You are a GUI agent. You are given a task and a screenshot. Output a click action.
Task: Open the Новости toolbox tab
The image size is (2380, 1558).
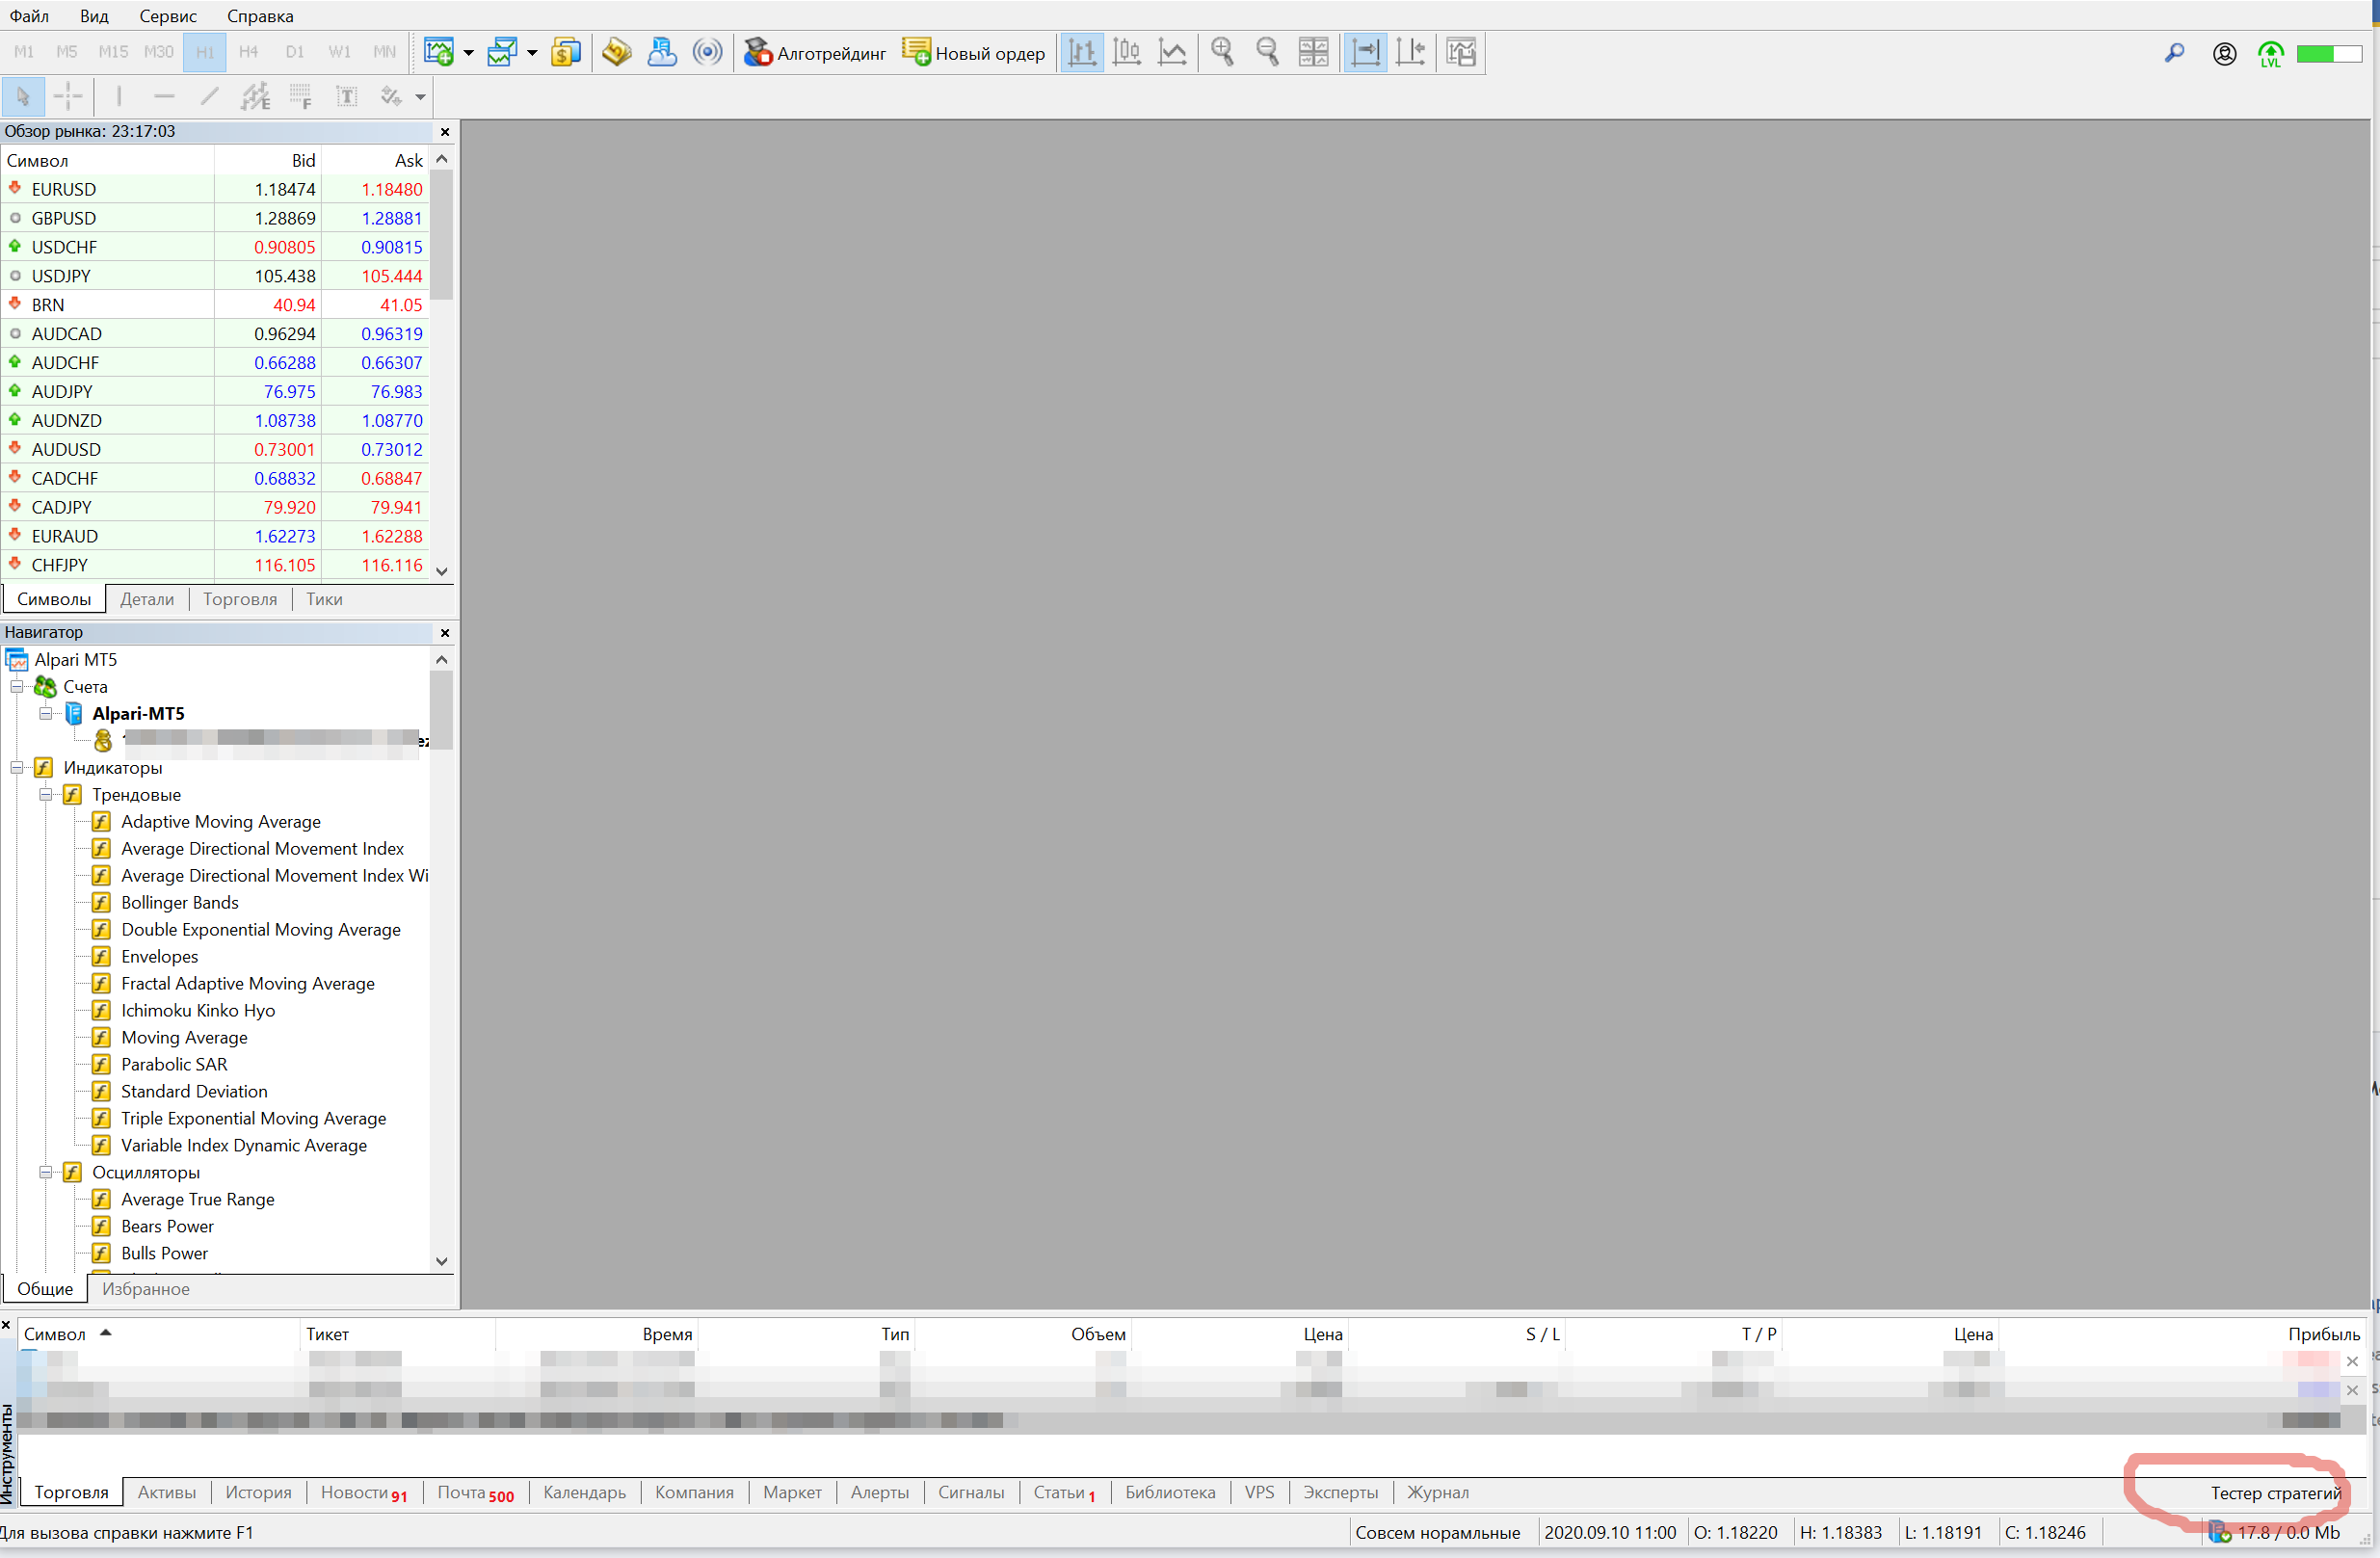tap(363, 1493)
